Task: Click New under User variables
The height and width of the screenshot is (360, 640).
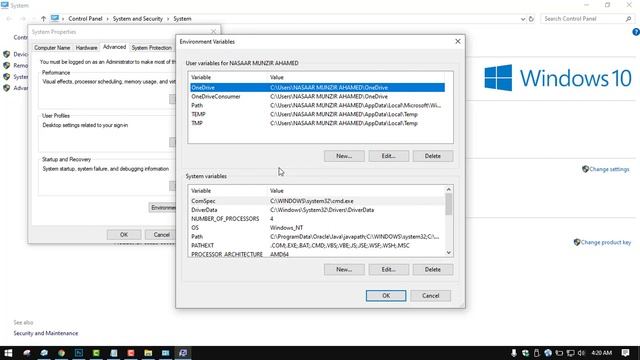Action: [344, 156]
